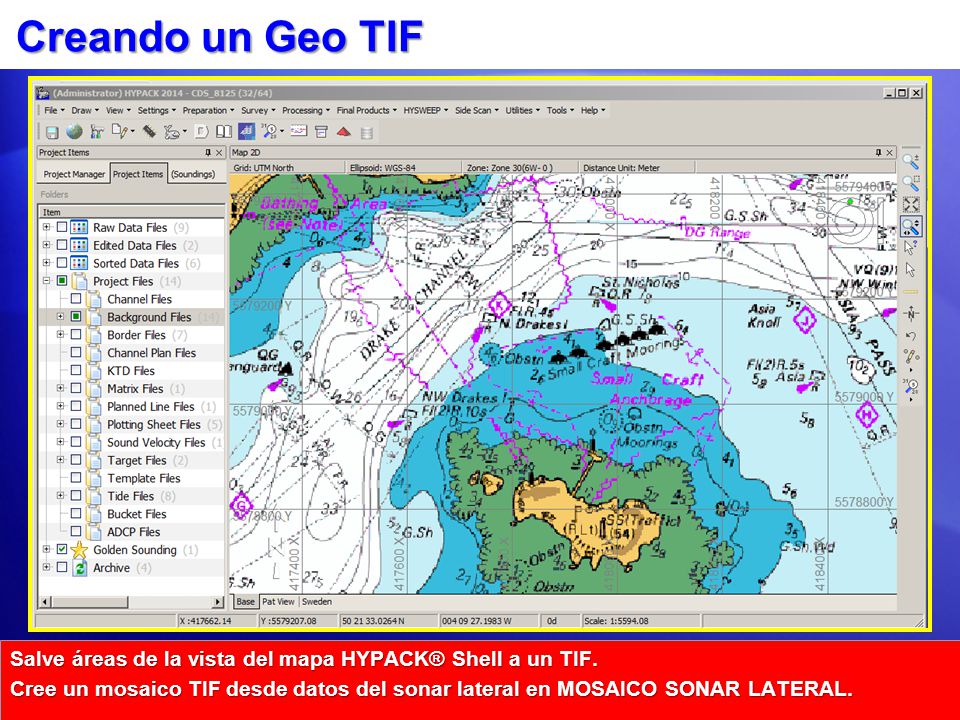Select the query cursor with question mark
Screen dimensions: 960x720
click(910, 247)
